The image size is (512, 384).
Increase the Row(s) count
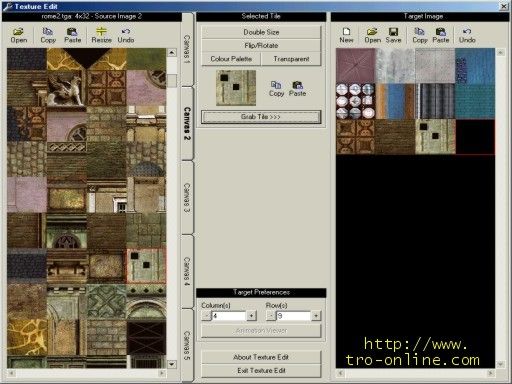pos(316,315)
